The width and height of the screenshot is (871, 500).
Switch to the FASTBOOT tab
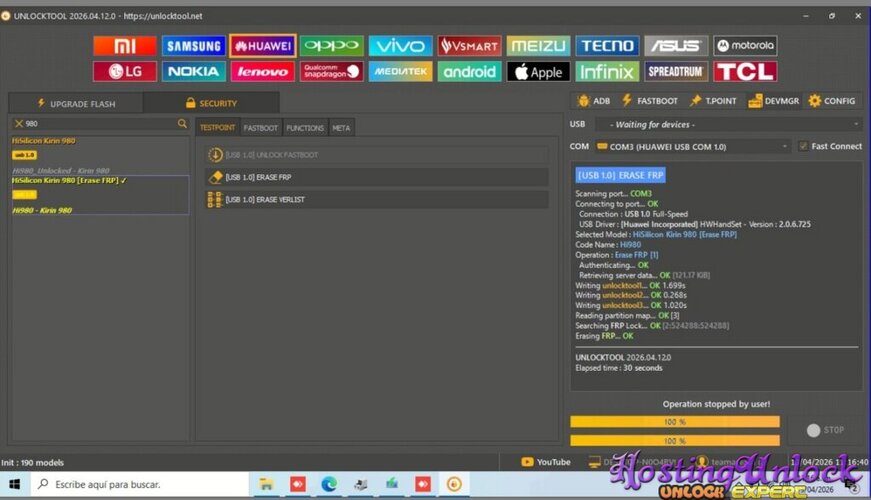coord(261,128)
